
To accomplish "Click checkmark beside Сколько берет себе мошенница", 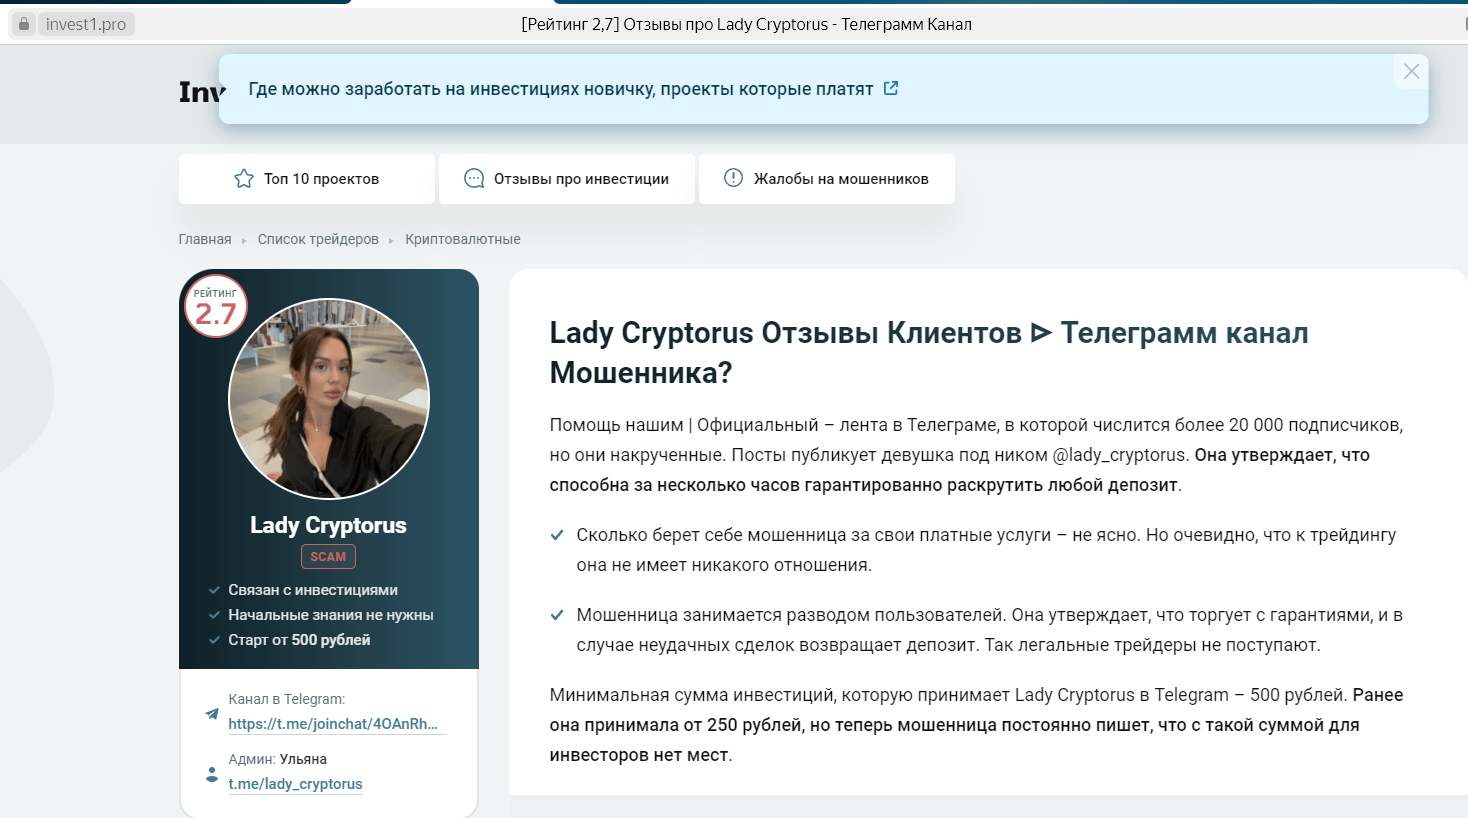I will pyautogui.click(x=557, y=535).
